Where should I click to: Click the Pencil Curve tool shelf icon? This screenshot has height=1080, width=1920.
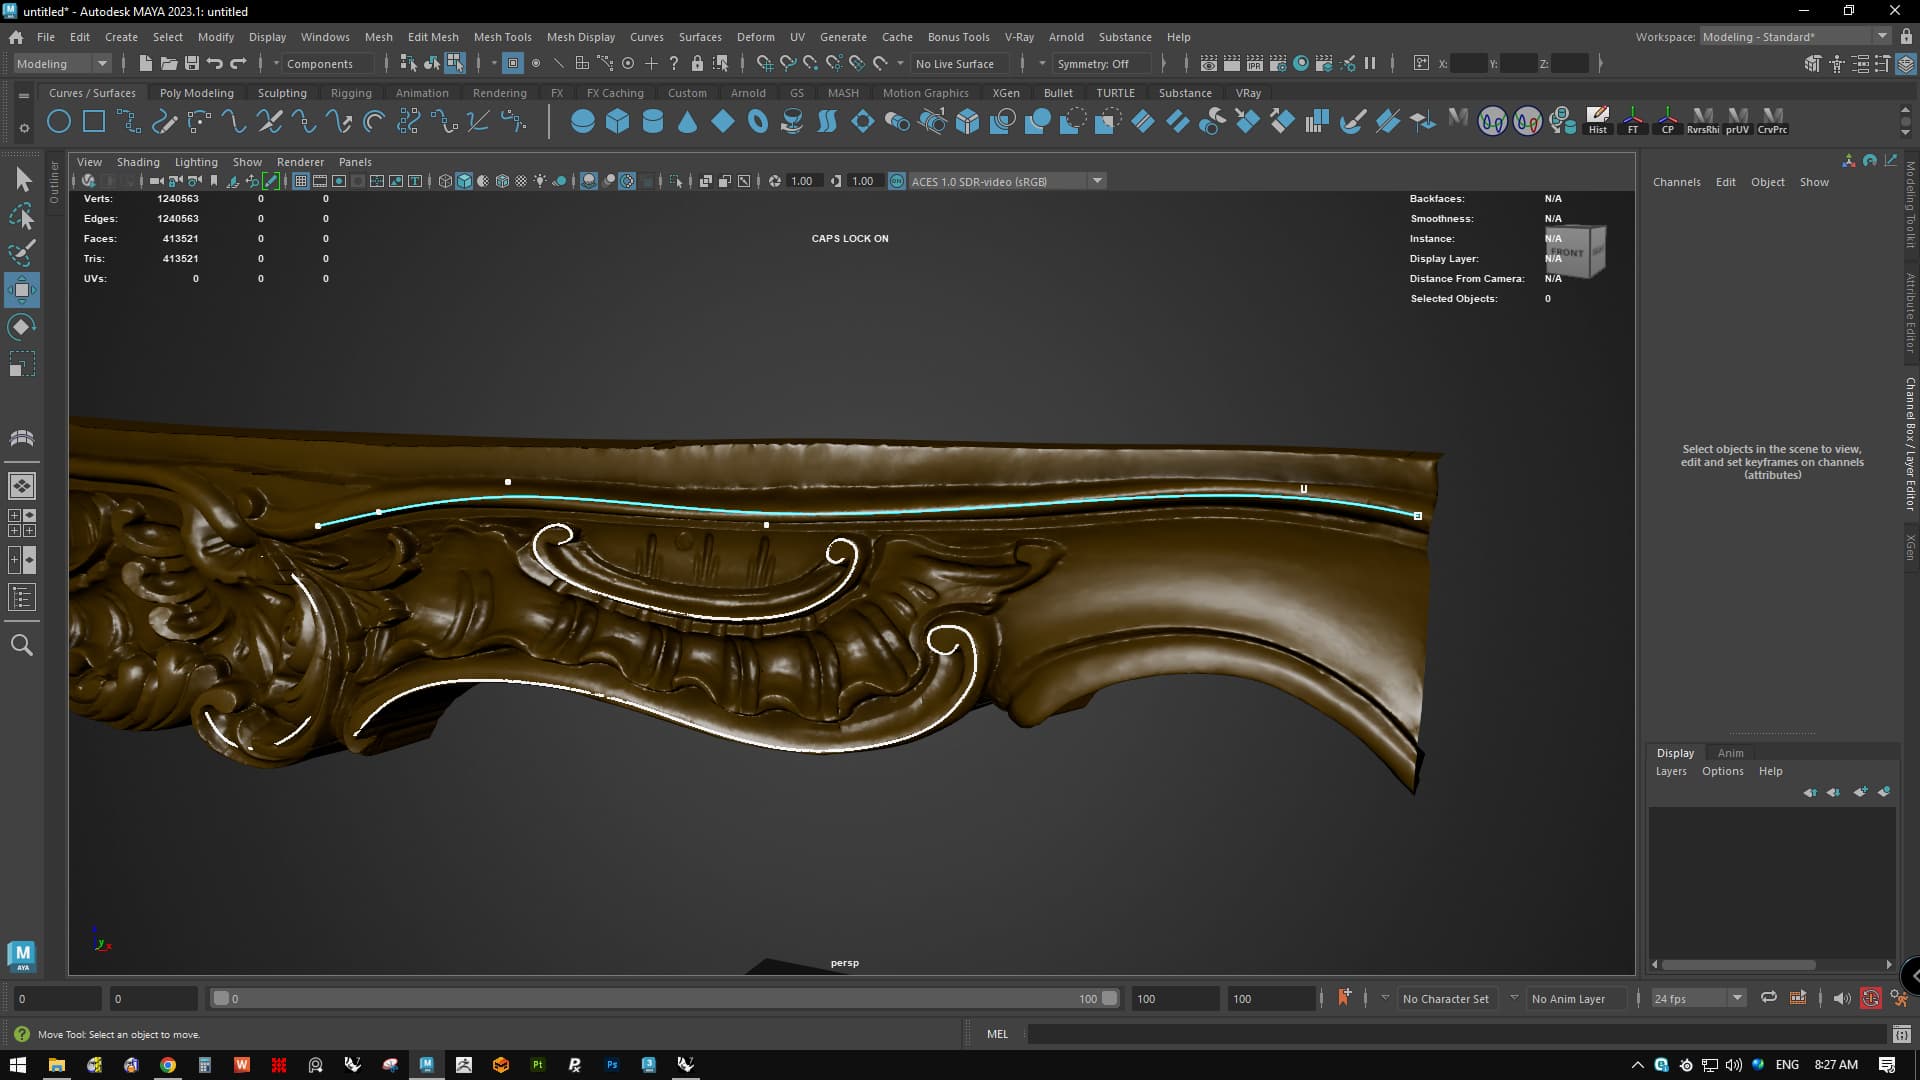[x=164, y=121]
